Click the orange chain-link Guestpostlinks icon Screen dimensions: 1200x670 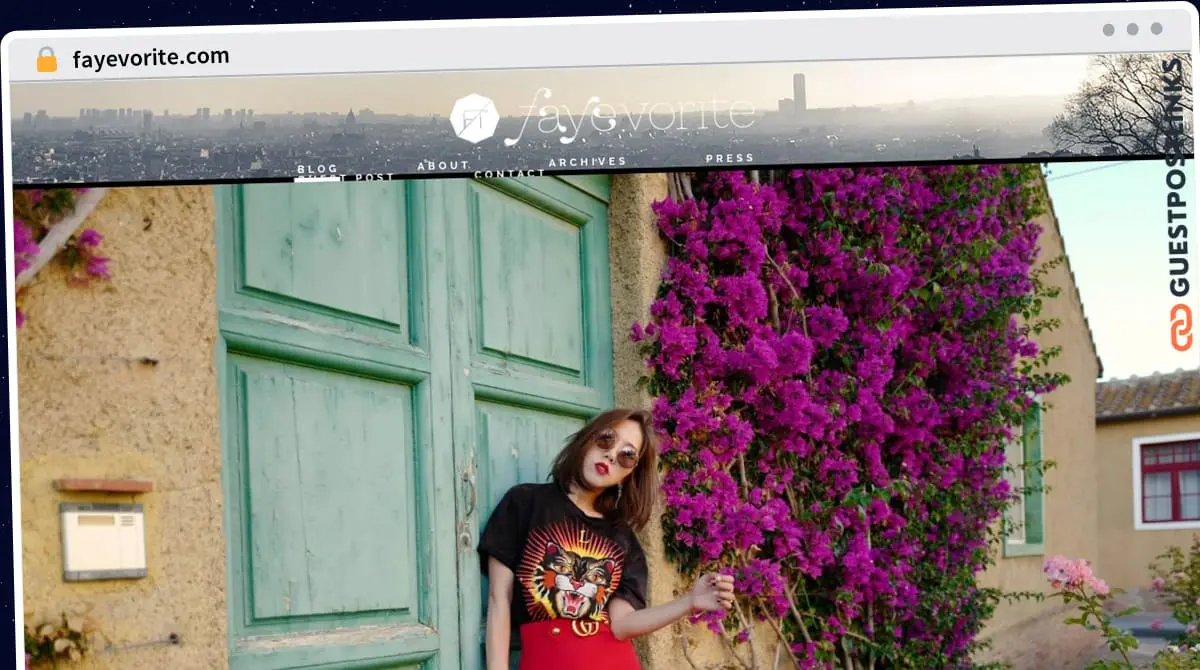(1181, 327)
